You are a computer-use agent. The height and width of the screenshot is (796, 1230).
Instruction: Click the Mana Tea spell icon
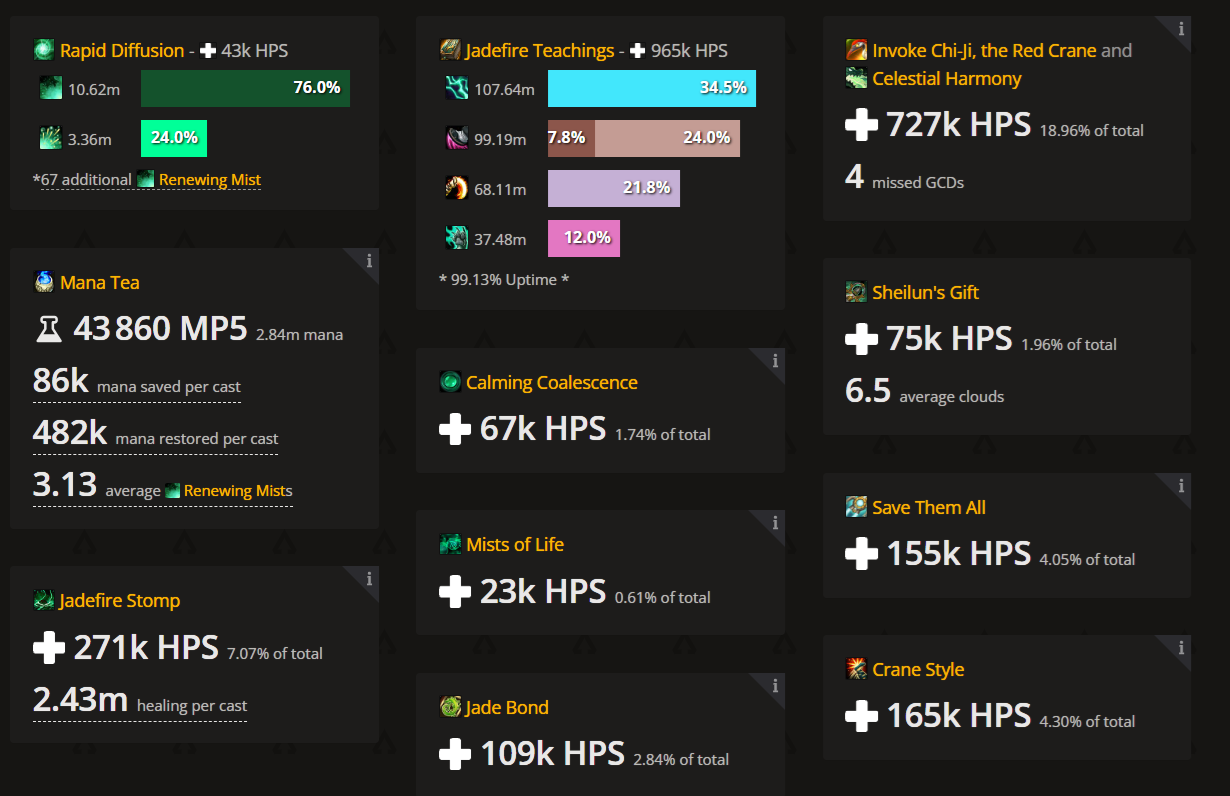44,282
